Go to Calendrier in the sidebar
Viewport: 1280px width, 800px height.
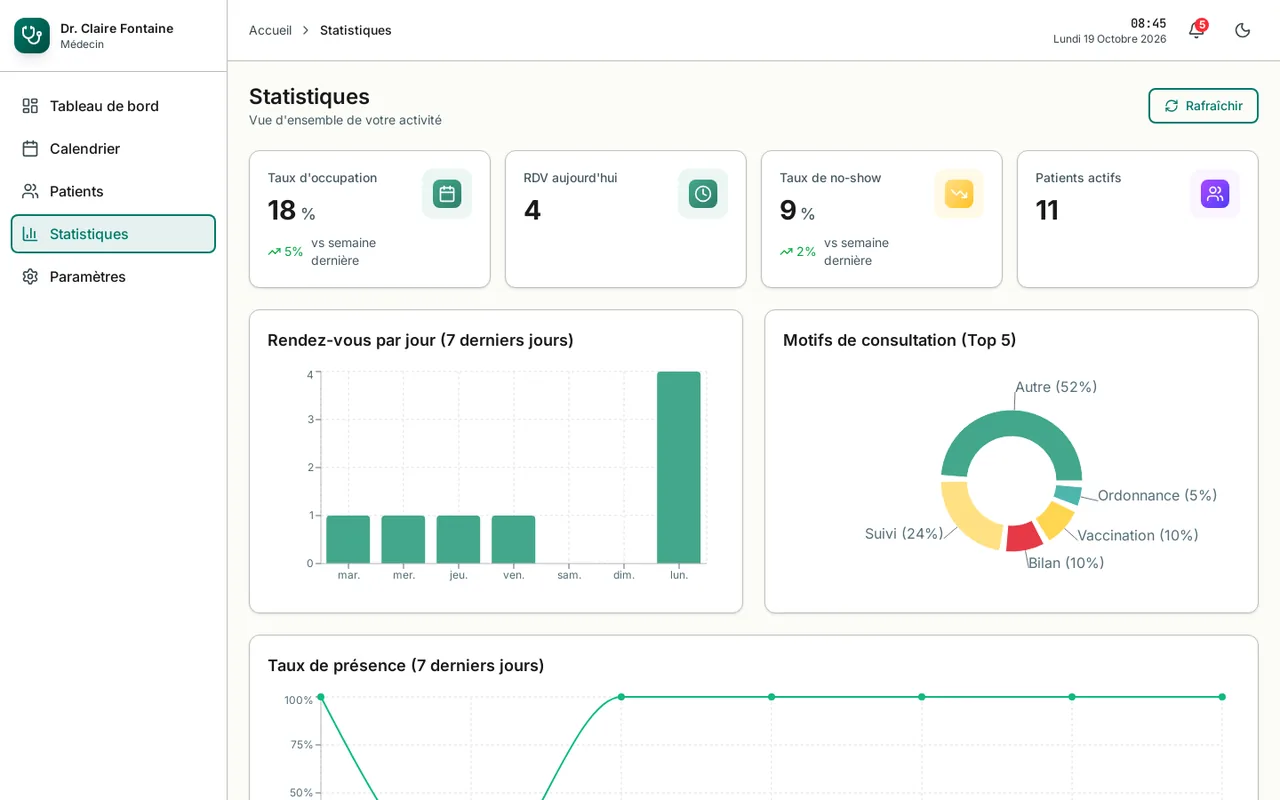[x=113, y=149]
